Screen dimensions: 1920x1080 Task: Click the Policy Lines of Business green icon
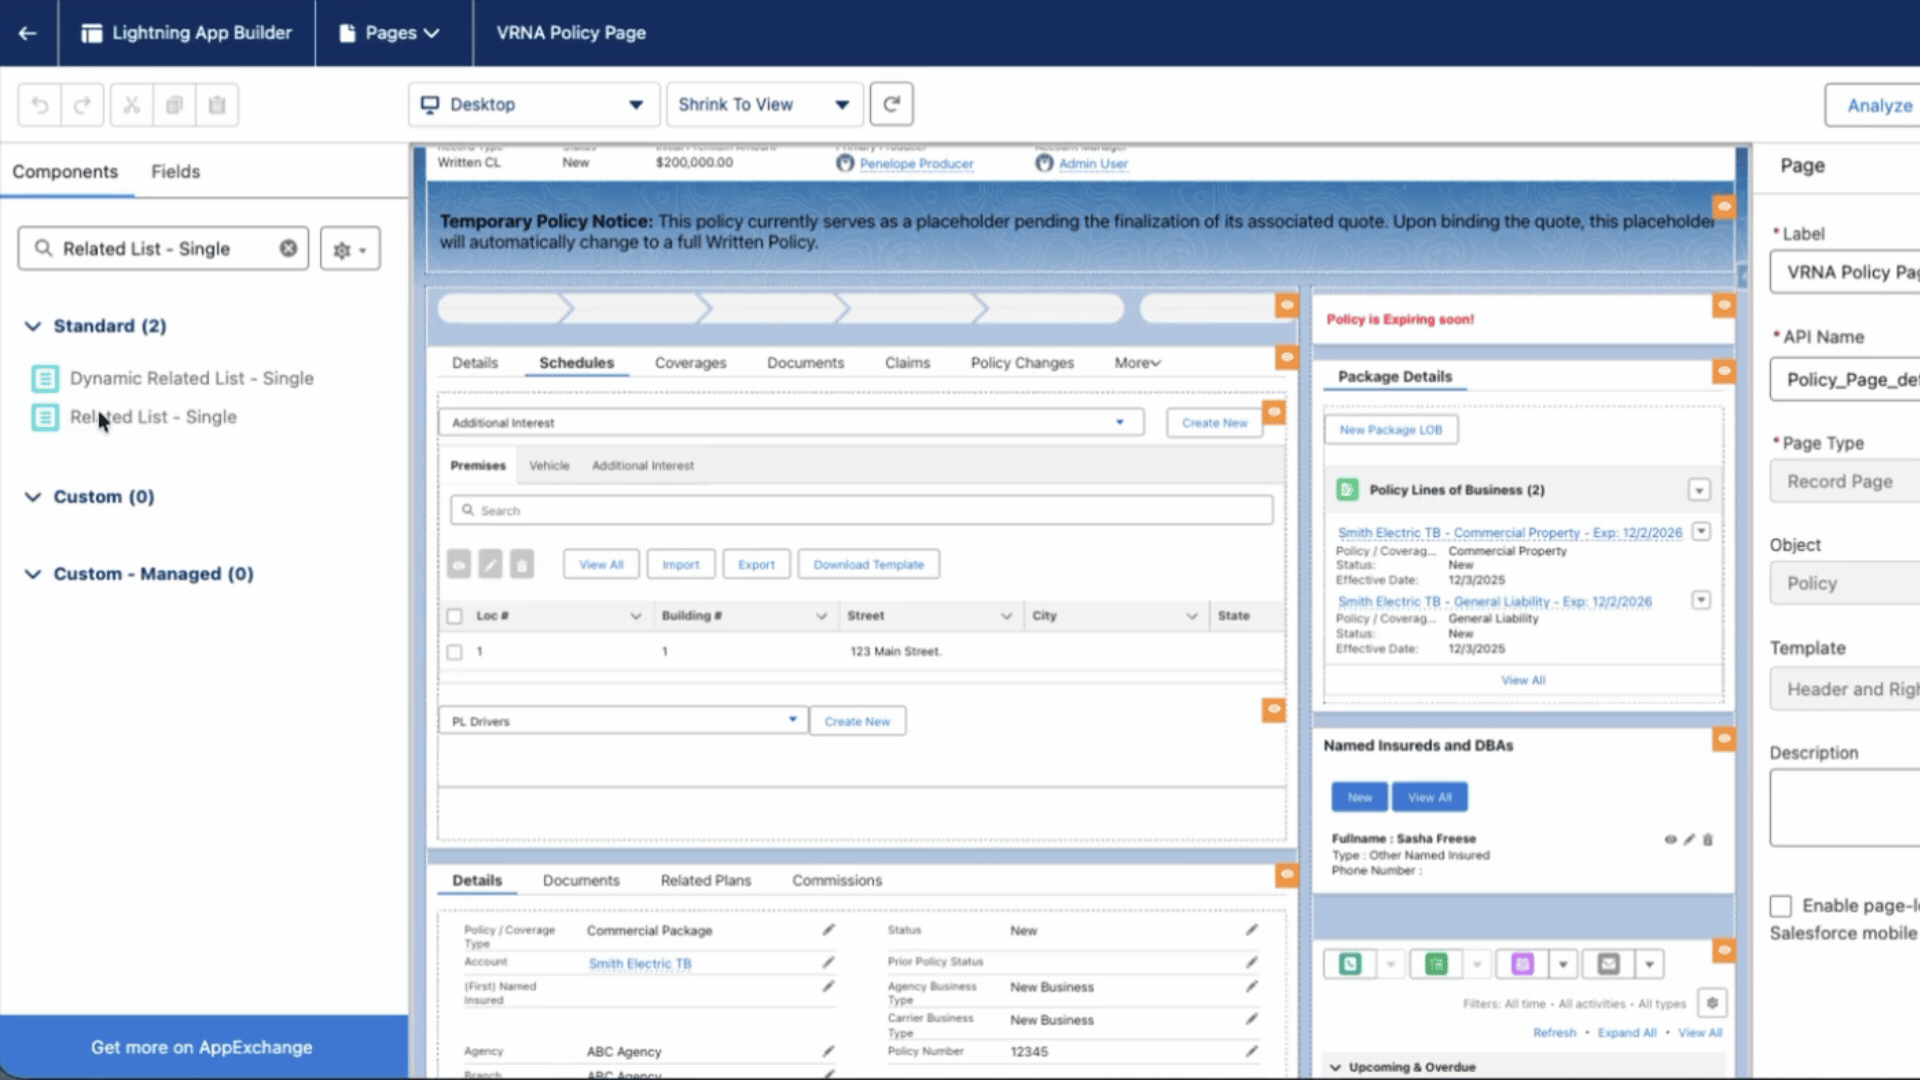tap(1347, 490)
